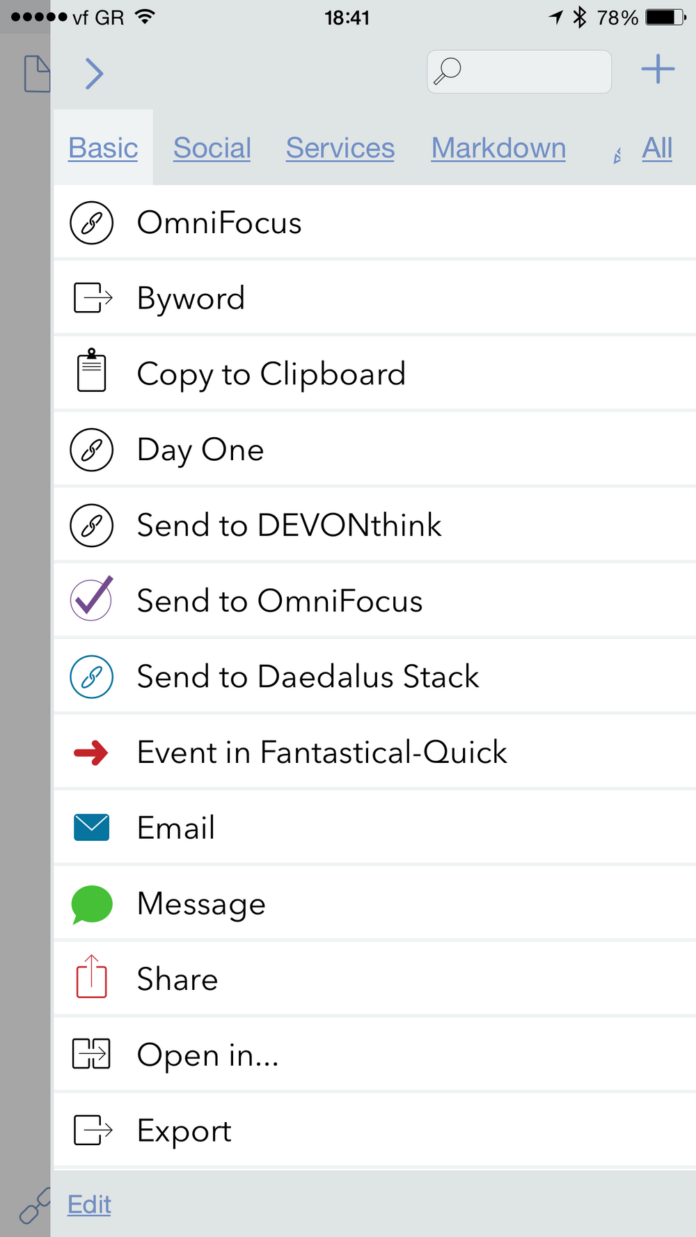This screenshot has height=1237, width=696.
Task: Click the plus icon to add action
Action: click(x=657, y=70)
